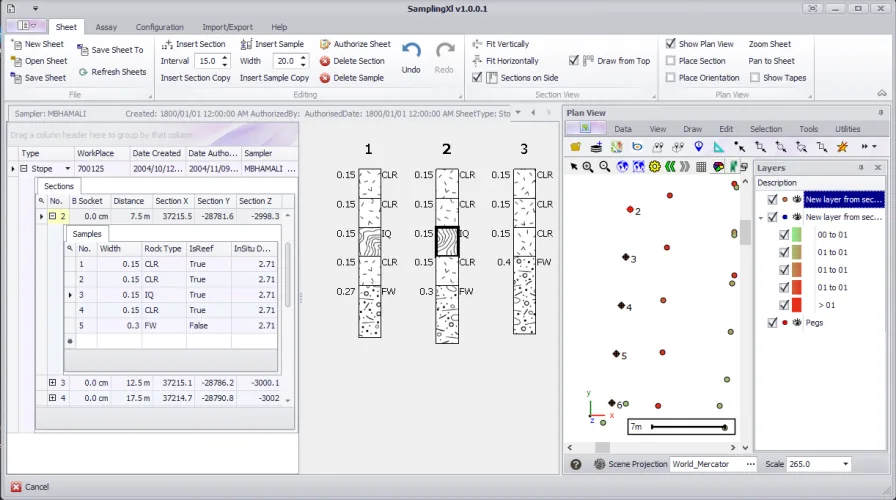Image resolution: width=896 pixels, height=500 pixels.
Task: Click the add database layer icon
Action: tap(596, 147)
